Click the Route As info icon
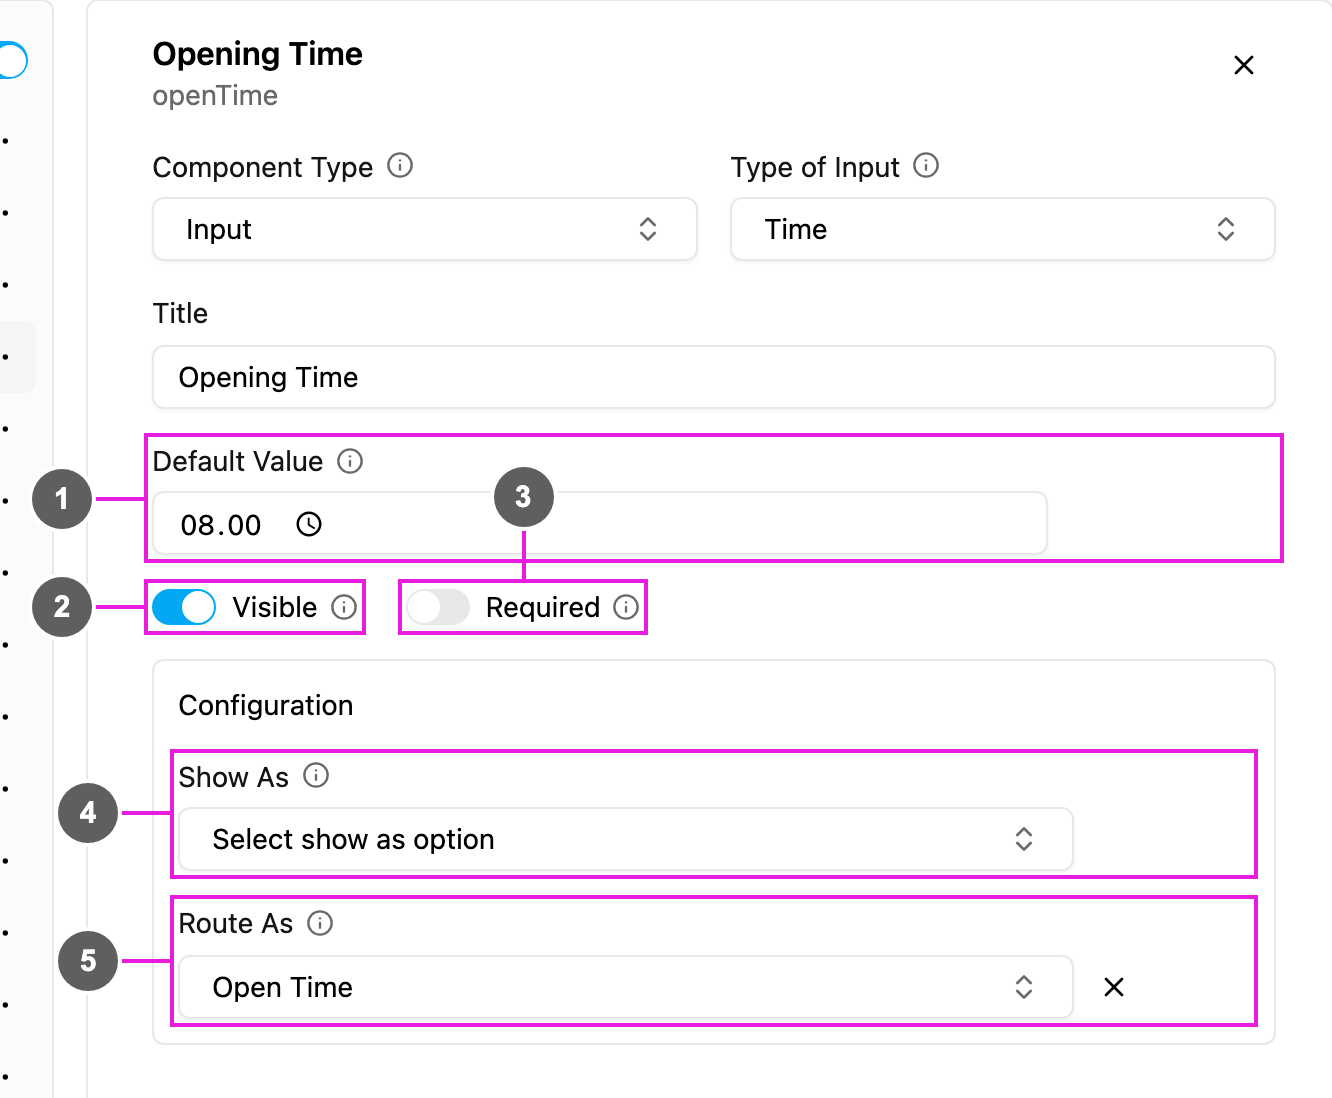The image size is (1332, 1098). [x=320, y=923]
